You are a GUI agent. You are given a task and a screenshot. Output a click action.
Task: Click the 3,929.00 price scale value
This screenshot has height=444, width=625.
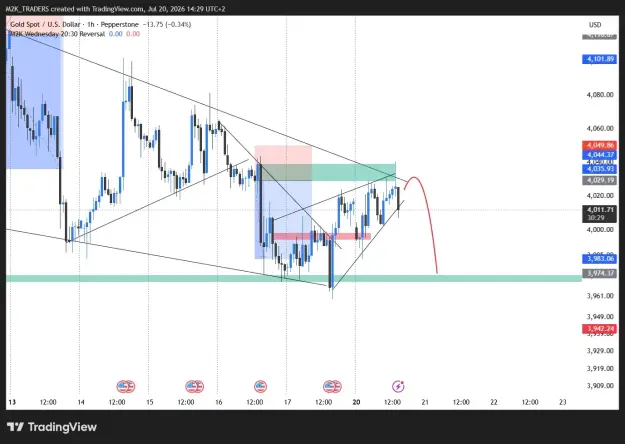[600, 351]
